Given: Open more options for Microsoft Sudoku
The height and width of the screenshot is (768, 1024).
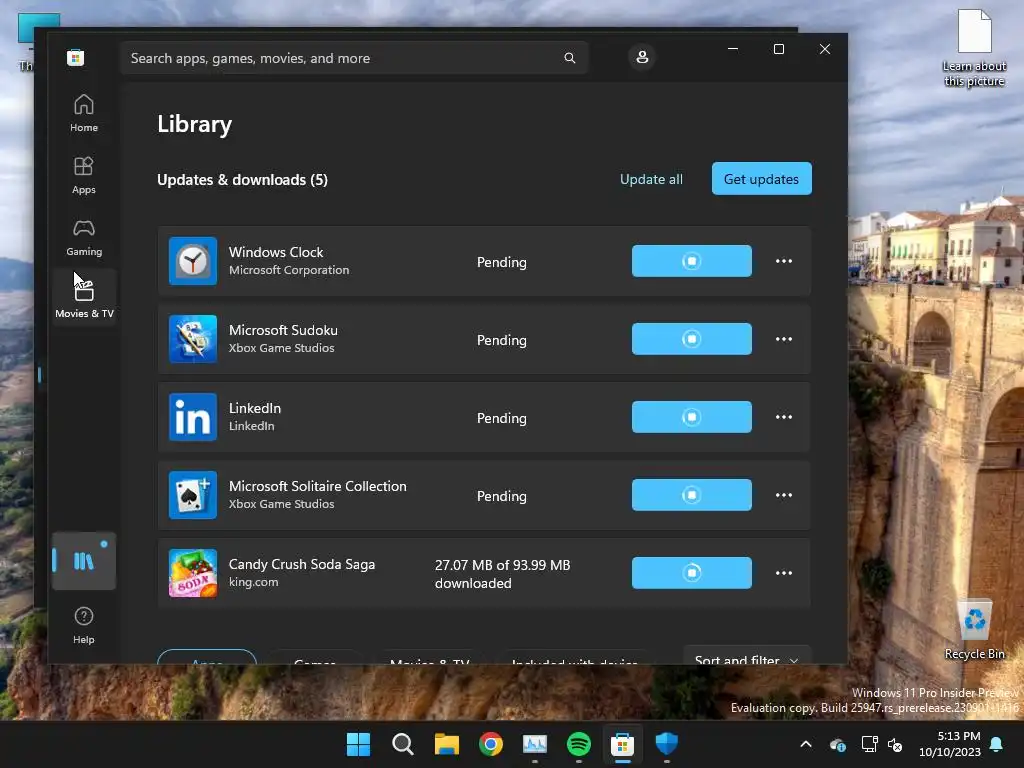Looking at the screenshot, I should [784, 339].
